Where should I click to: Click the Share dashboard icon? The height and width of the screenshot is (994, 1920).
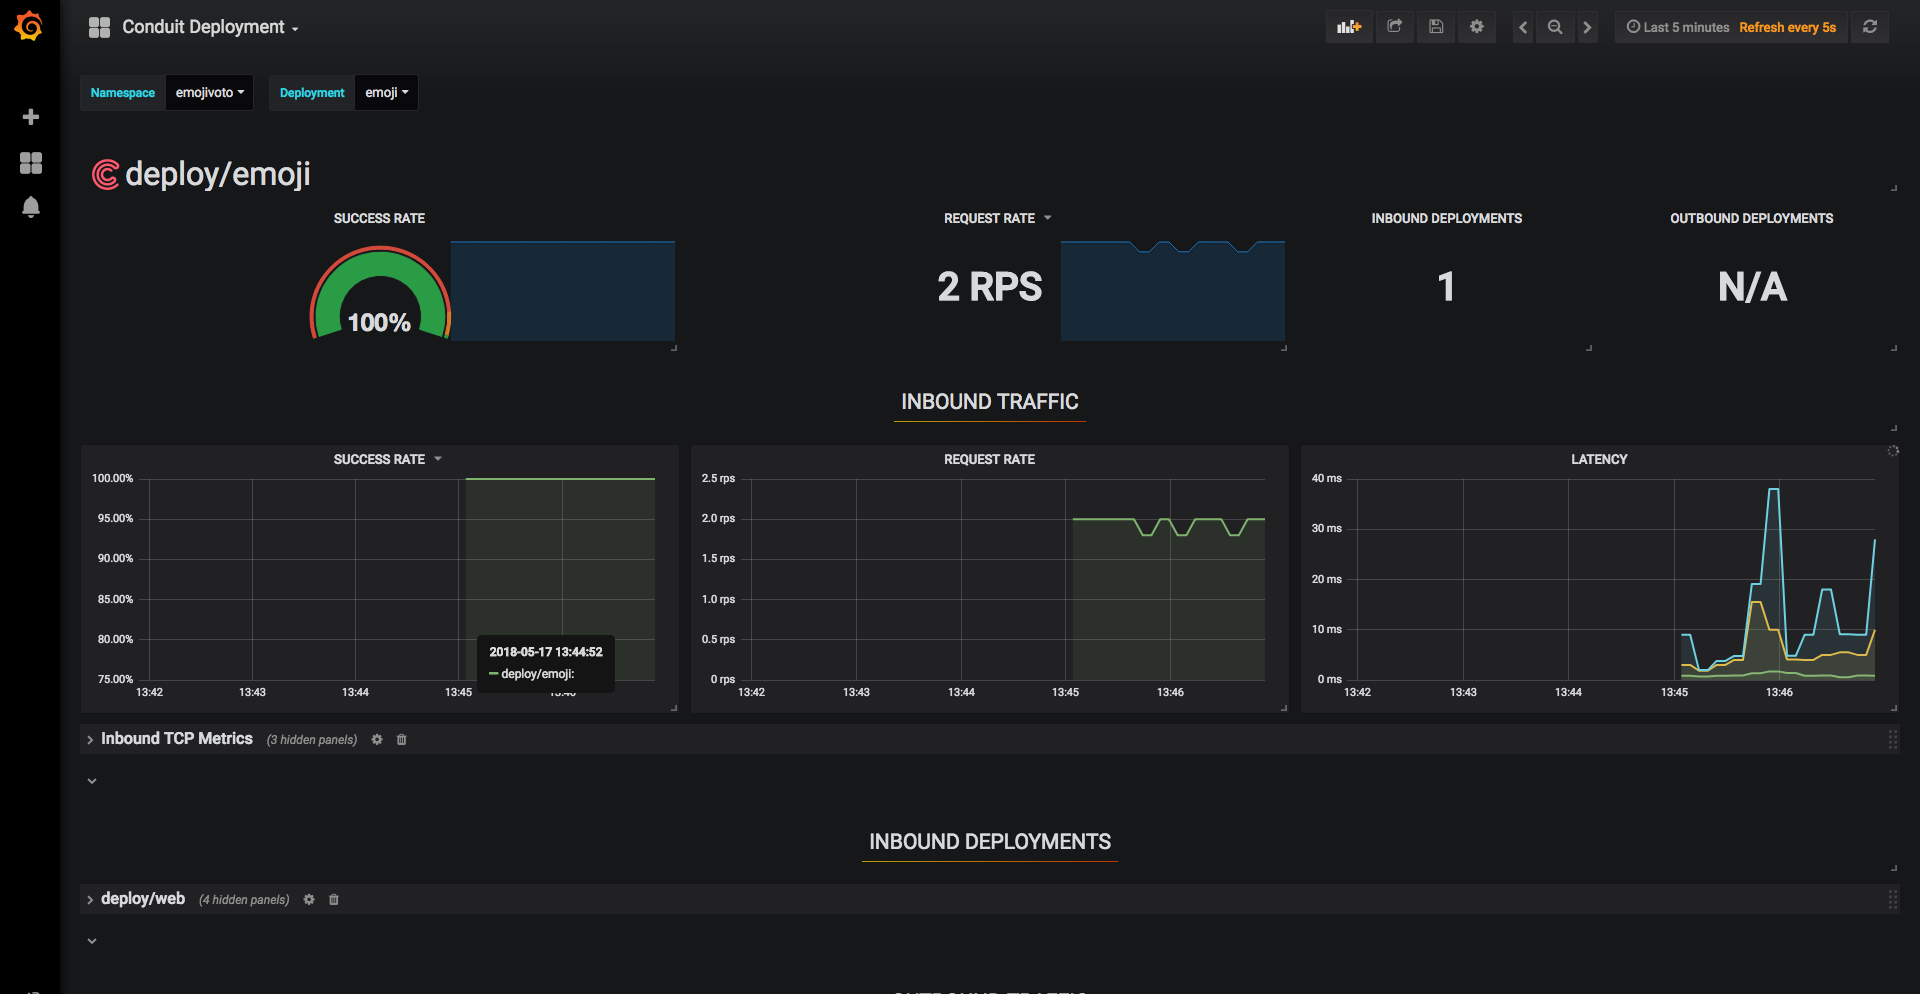click(x=1395, y=27)
